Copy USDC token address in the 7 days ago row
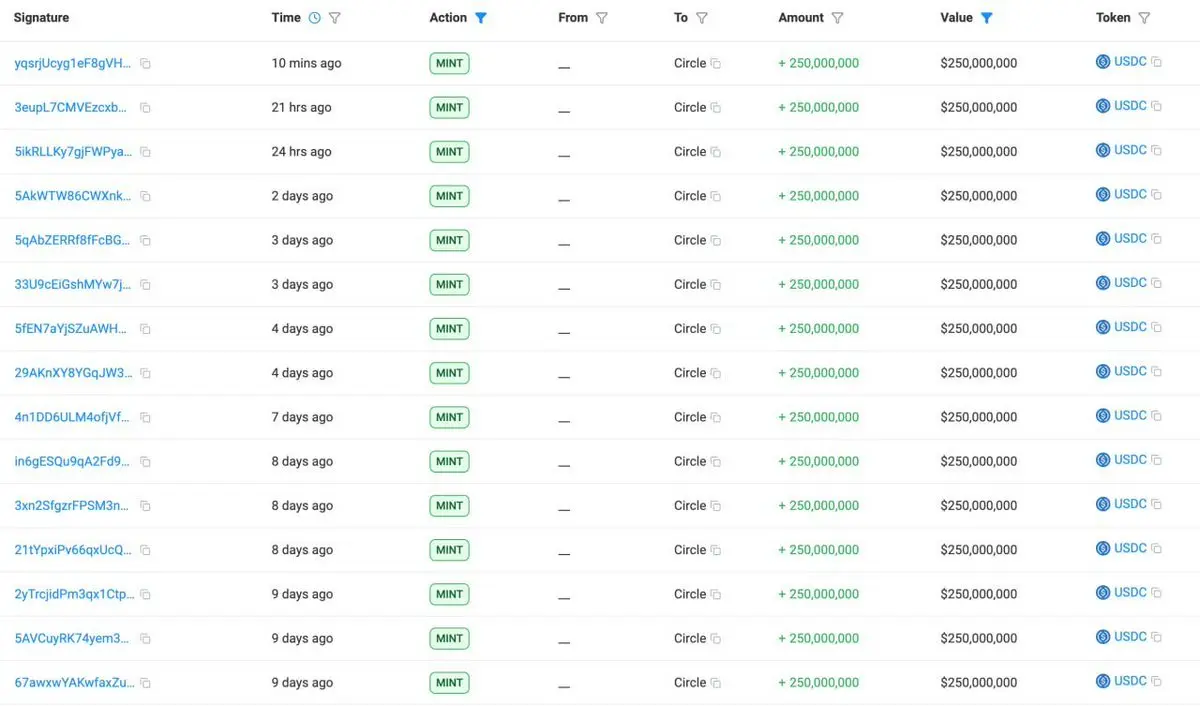The image size is (1200, 707). click(1156, 416)
